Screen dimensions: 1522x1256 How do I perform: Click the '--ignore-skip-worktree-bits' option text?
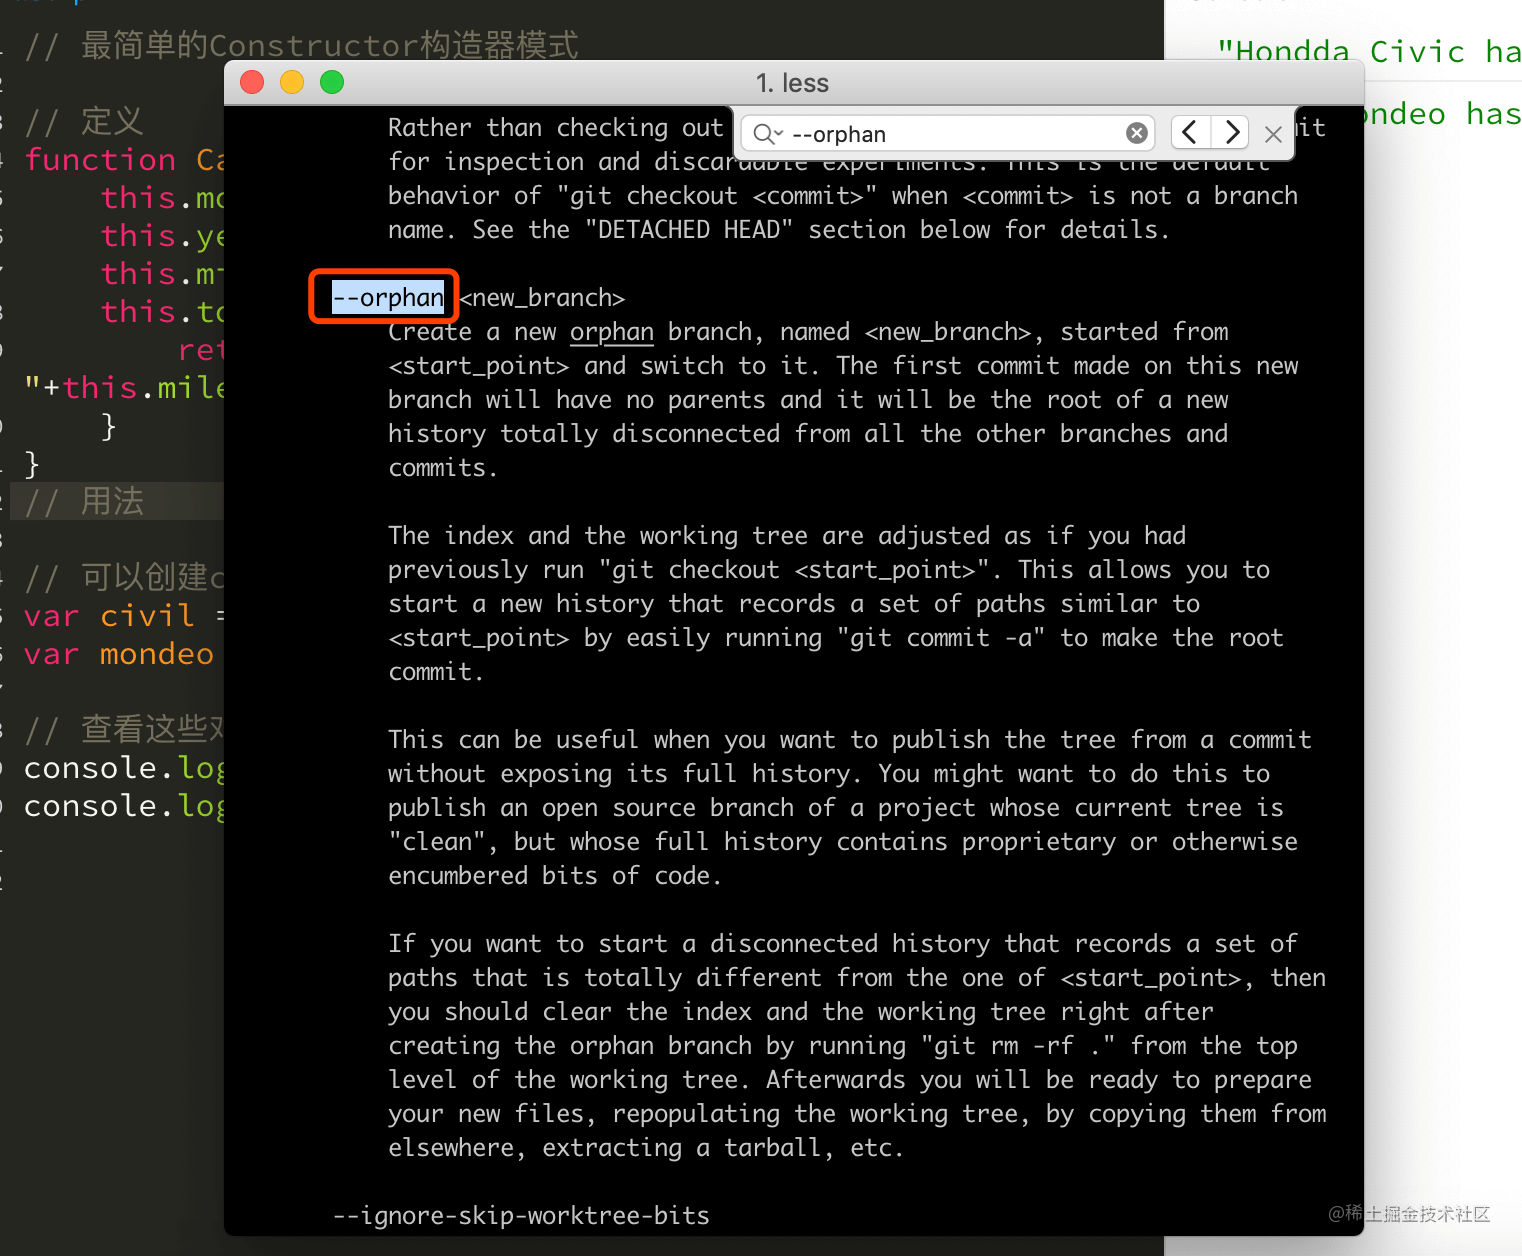(x=520, y=1215)
